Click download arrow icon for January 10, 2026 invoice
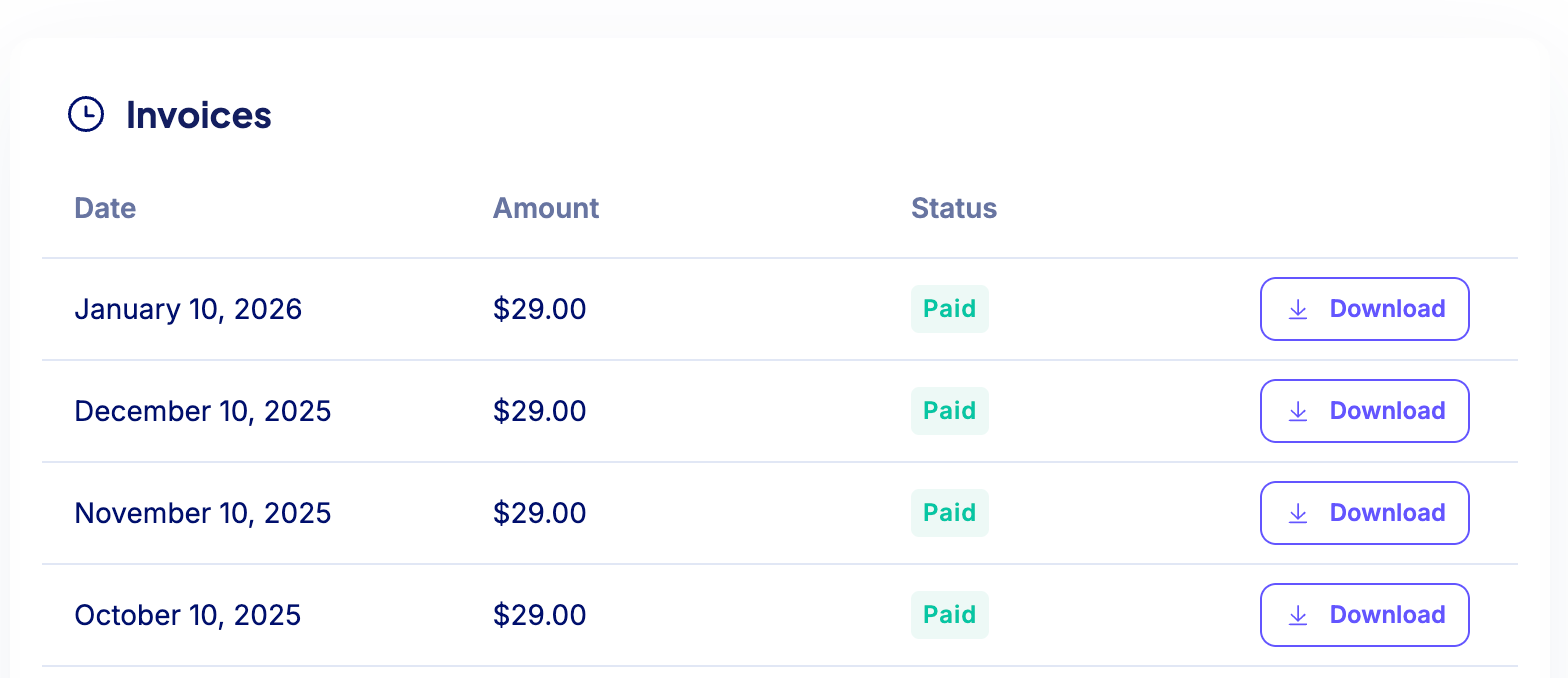Screen dimensions: 1568x678 [1298, 309]
